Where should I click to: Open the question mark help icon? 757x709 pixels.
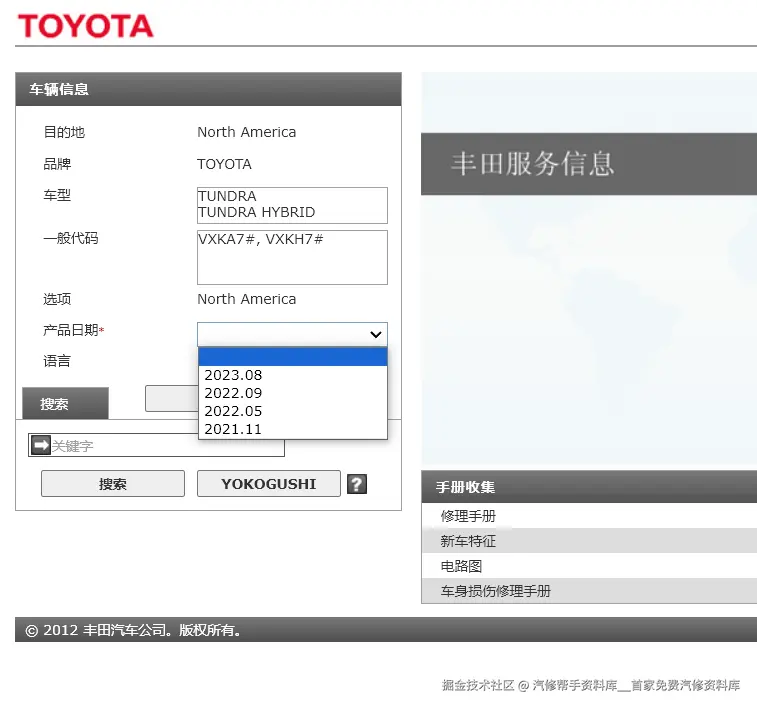[357, 484]
